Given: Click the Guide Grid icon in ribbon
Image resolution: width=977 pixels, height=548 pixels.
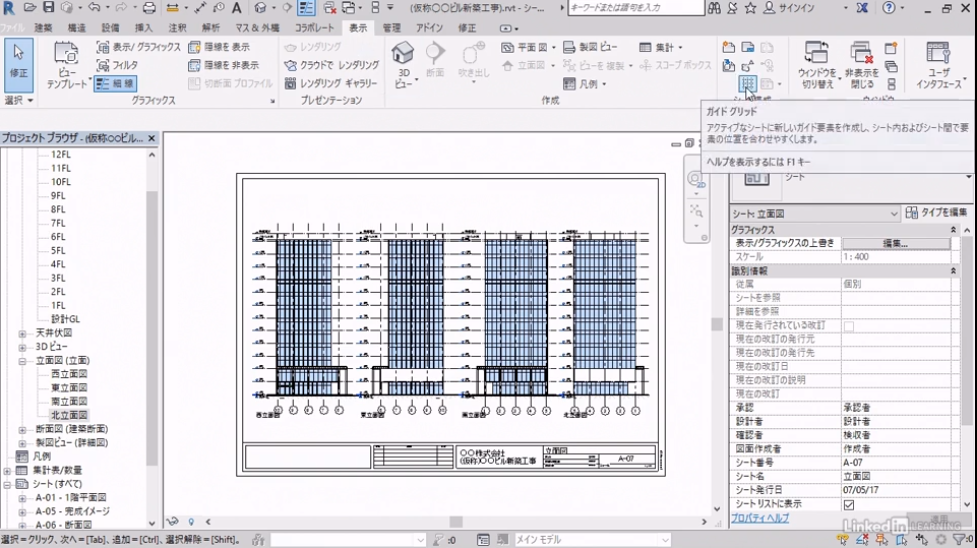Looking at the screenshot, I should point(746,85).
